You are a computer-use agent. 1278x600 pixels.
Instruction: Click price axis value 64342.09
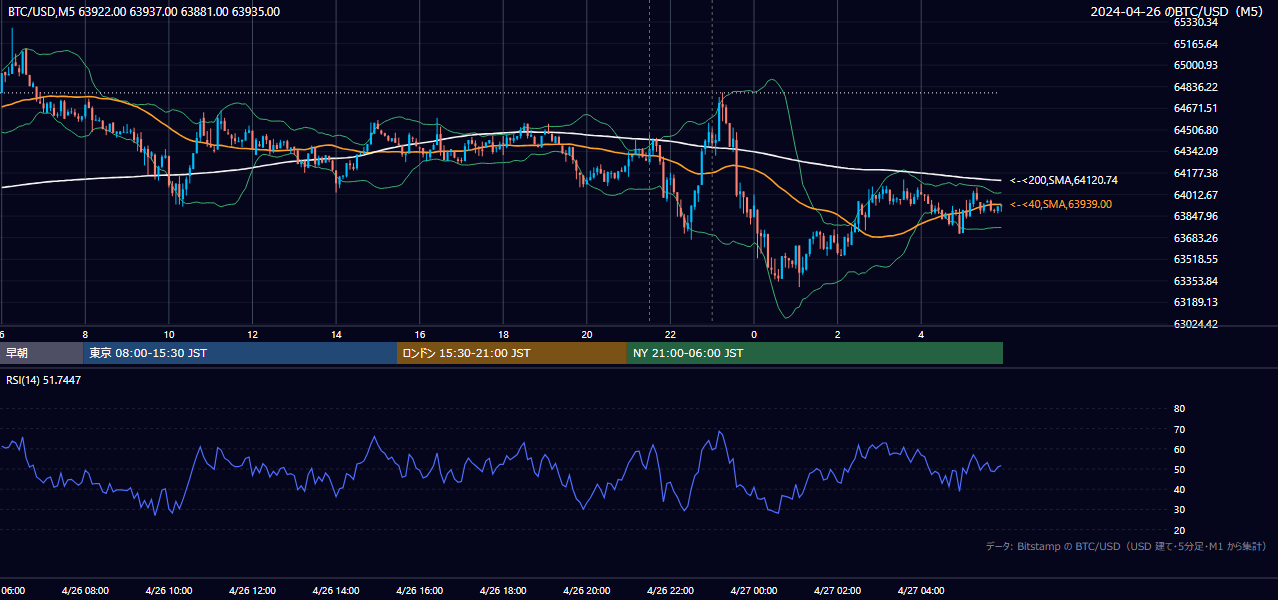tap(1195, 151)
